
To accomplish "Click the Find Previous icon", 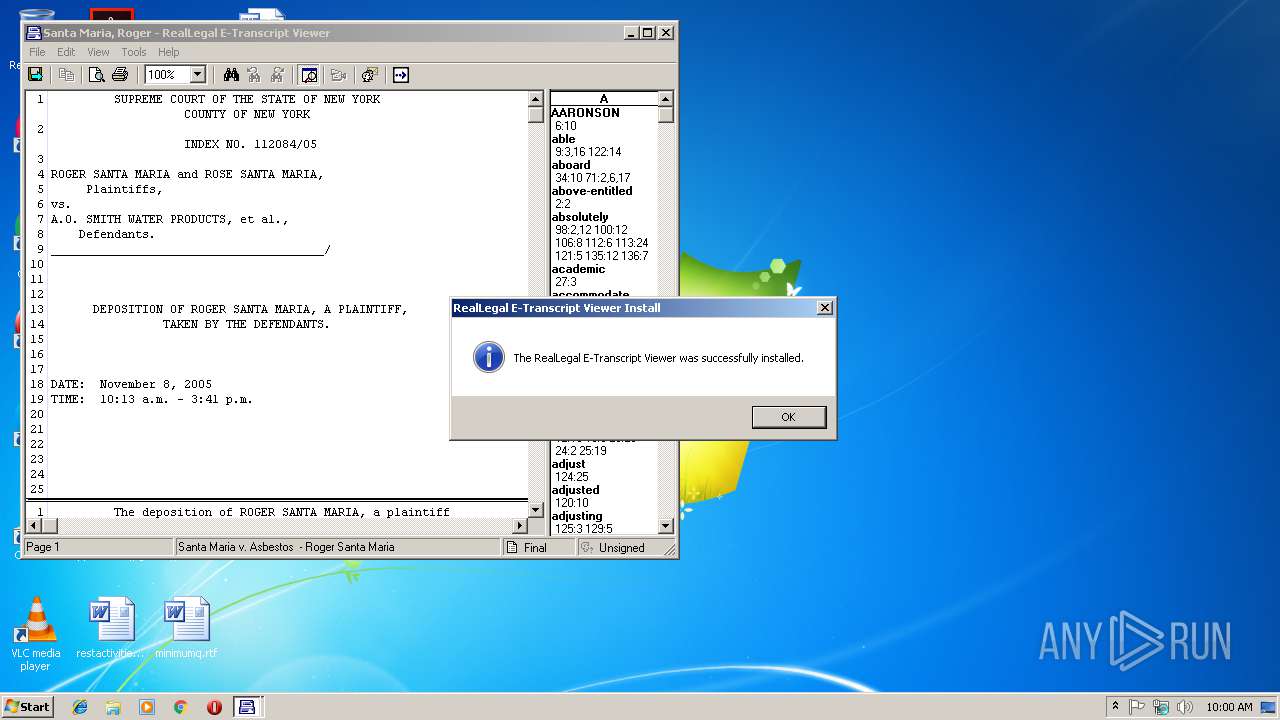I will 254,75.
